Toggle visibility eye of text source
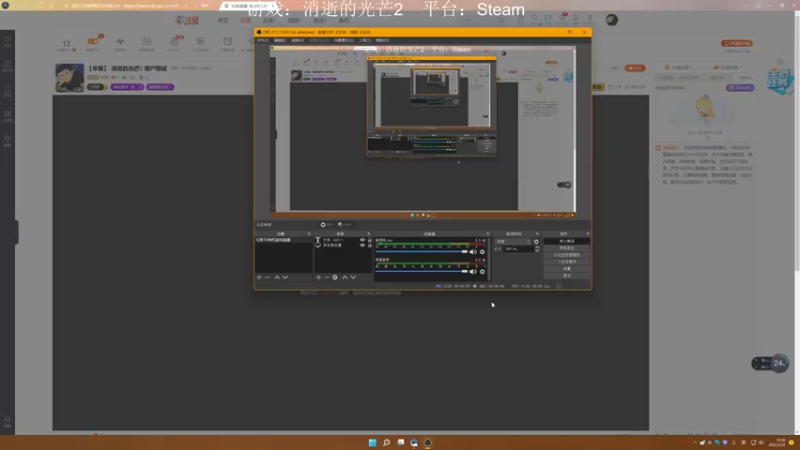Image resolution: width=800 pixels, height=450 pixels. tap(362, 240)
